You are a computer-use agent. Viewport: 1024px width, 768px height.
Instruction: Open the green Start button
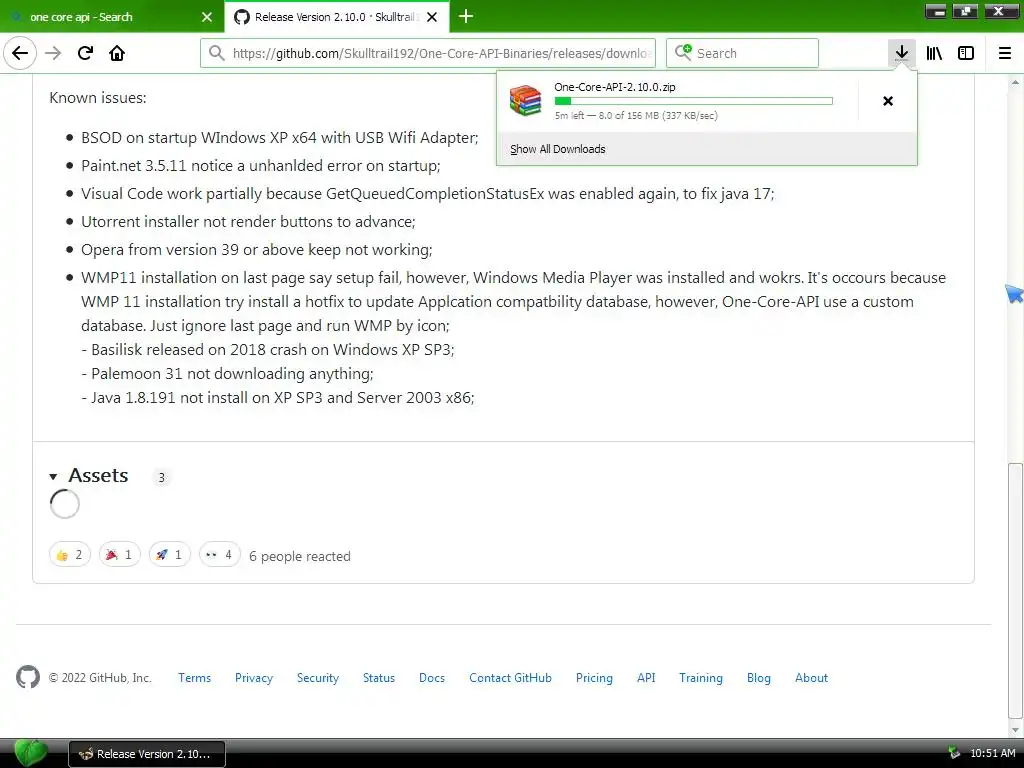pos(29,753)
